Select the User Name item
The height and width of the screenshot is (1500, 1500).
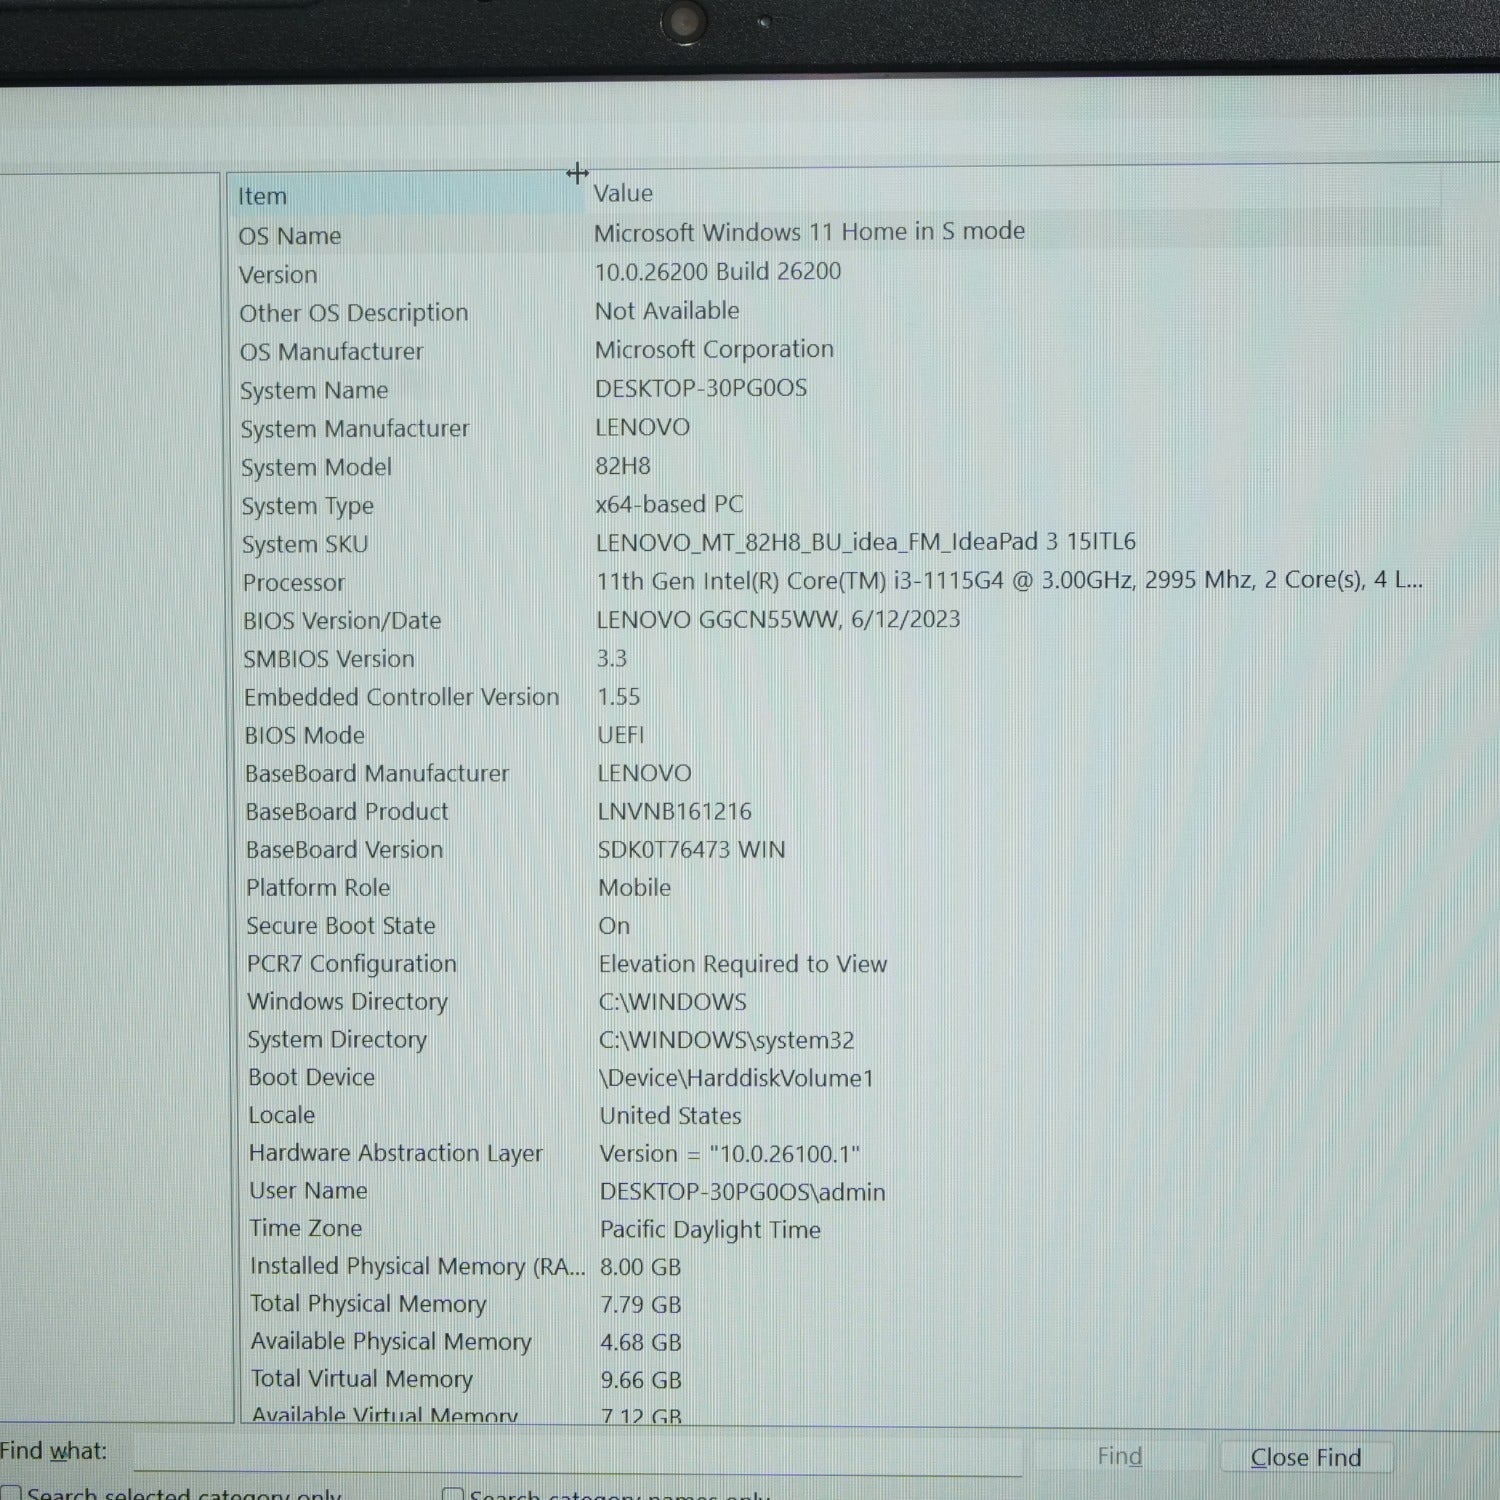click(308, 1190)
